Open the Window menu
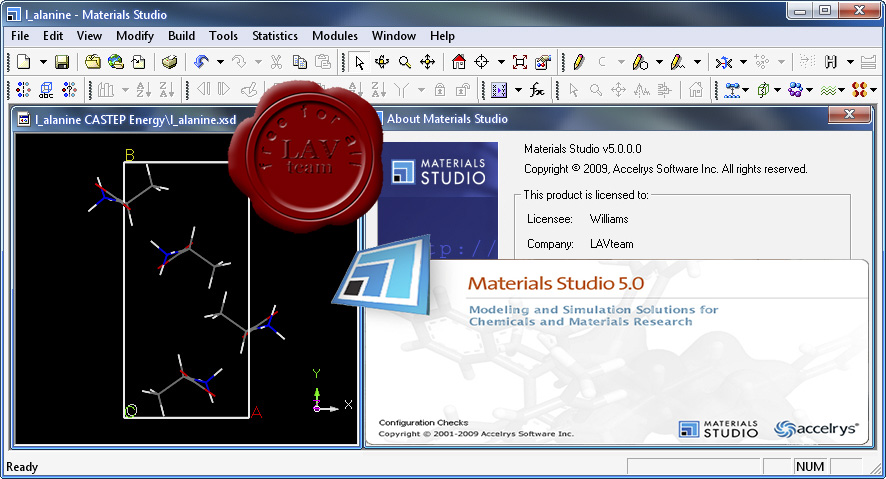886x479 pixels. (x=394, y=36)
